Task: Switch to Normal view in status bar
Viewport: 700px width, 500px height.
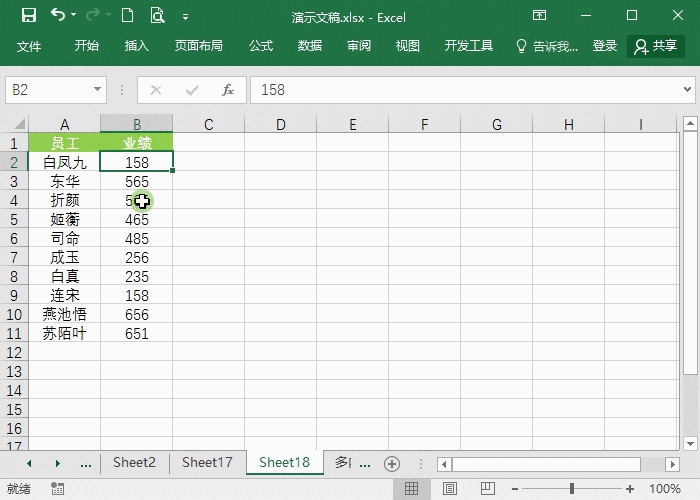Action: click(411, 489)
